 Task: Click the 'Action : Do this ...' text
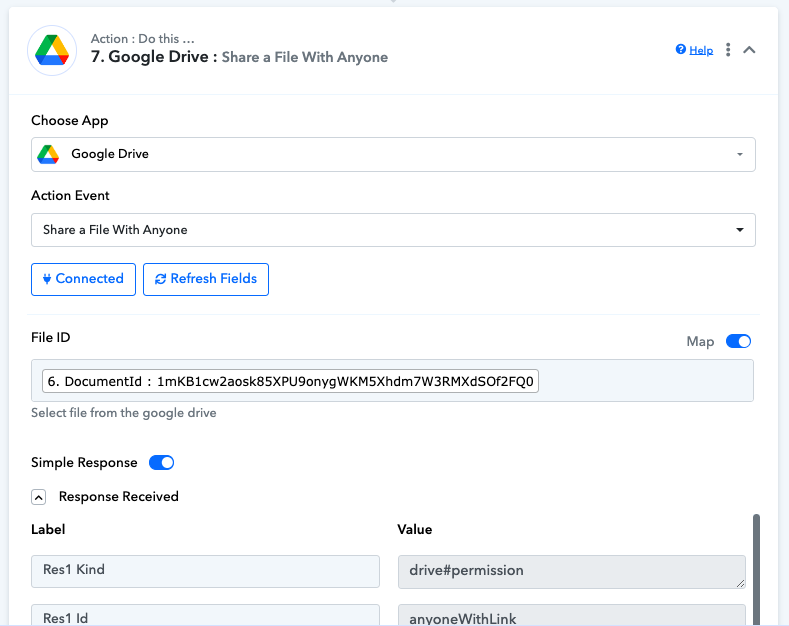(142, 39)
